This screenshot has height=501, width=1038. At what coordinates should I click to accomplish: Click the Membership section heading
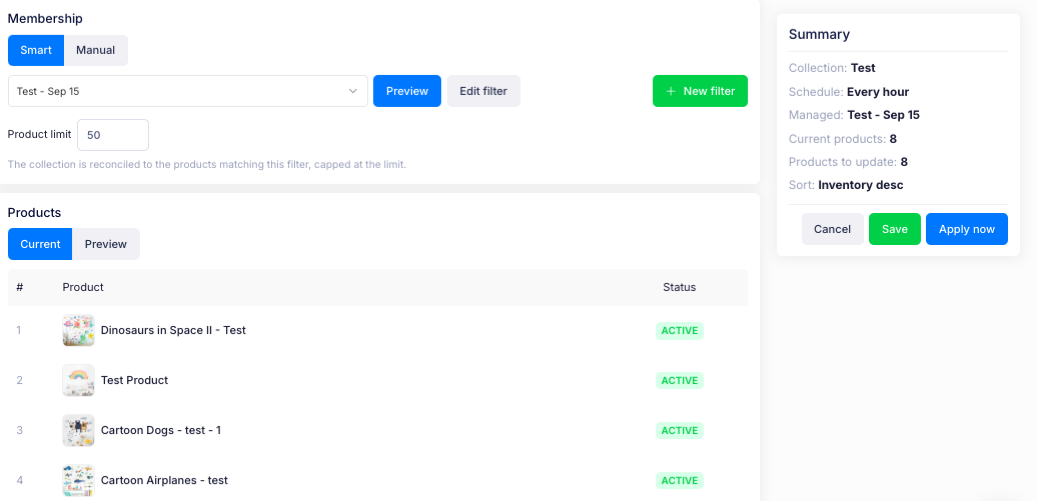[45, 19]
